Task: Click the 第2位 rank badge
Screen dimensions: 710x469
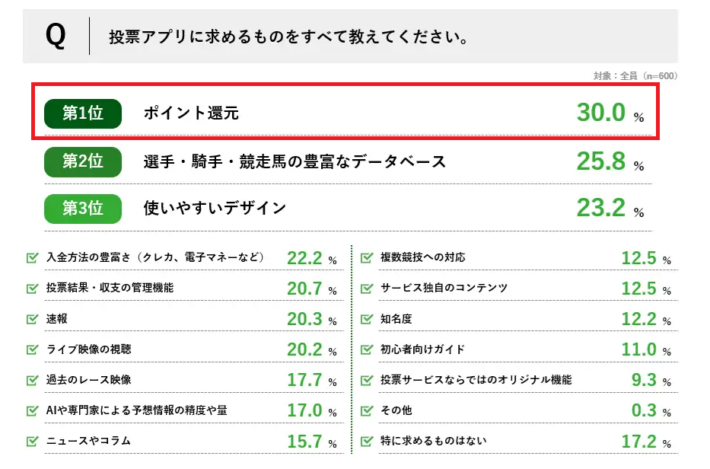Action: point(83,161)
